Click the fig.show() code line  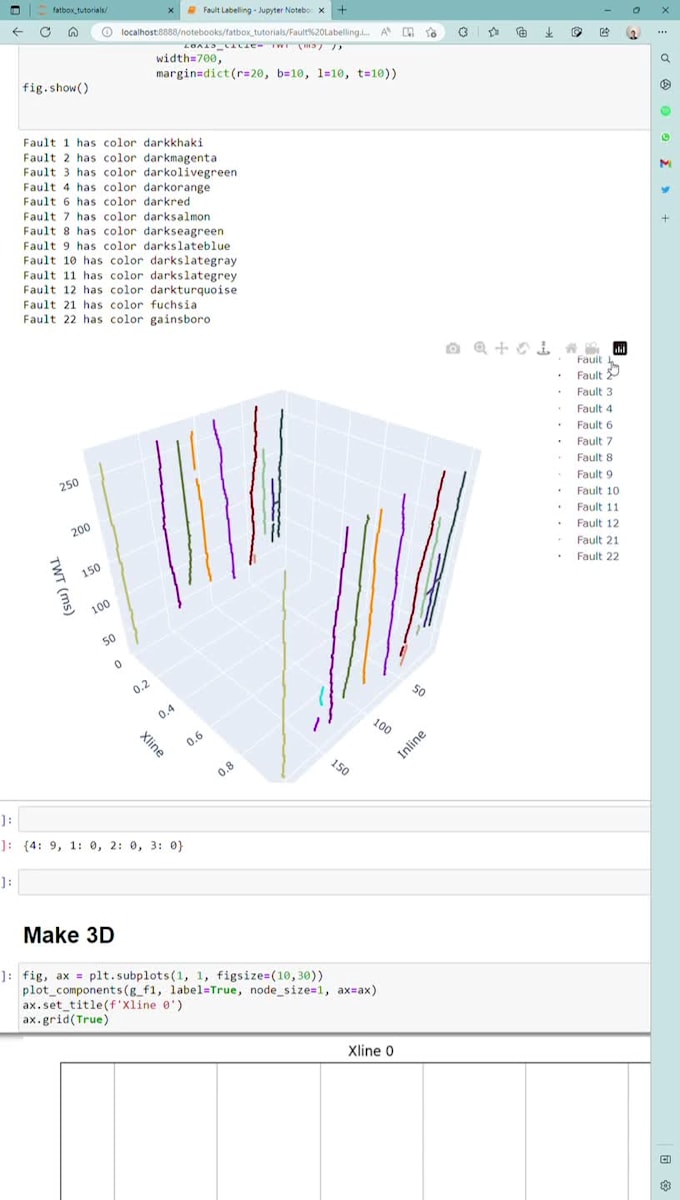point(56,88)
